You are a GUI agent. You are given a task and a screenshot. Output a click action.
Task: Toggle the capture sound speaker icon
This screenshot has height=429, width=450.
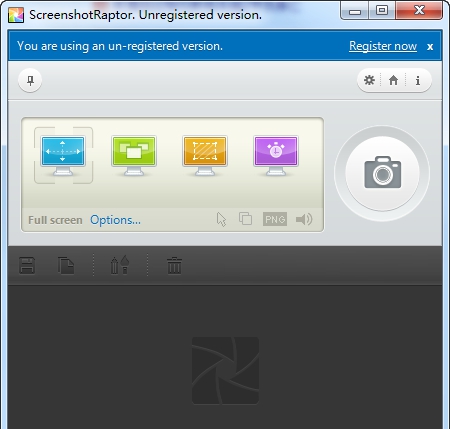pyautogui.click(x=304, y=219)
